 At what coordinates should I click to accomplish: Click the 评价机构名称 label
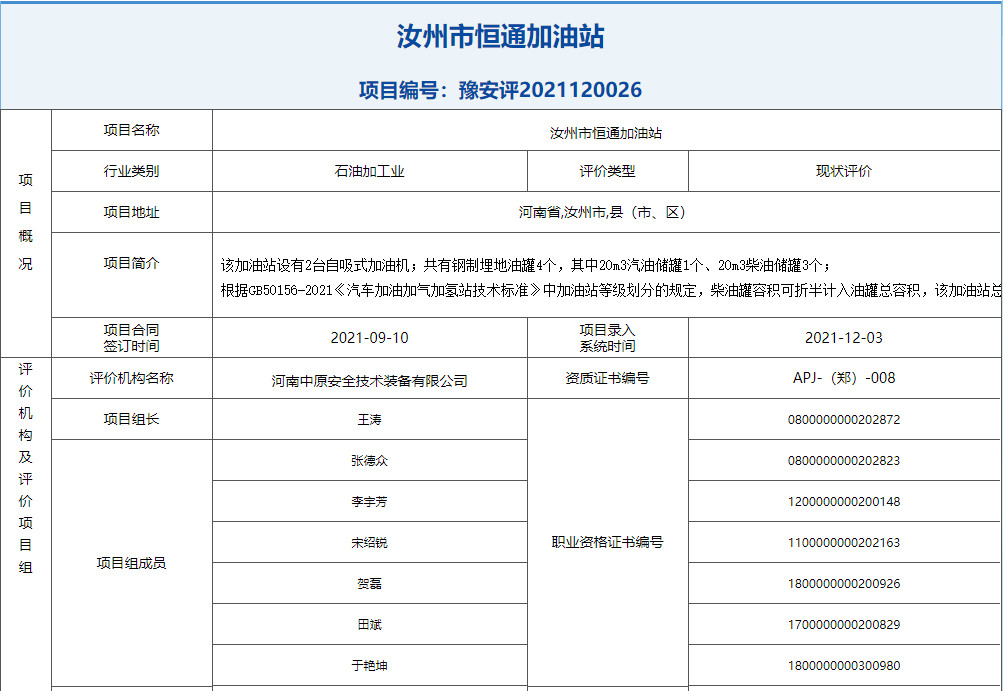point(131,378)
